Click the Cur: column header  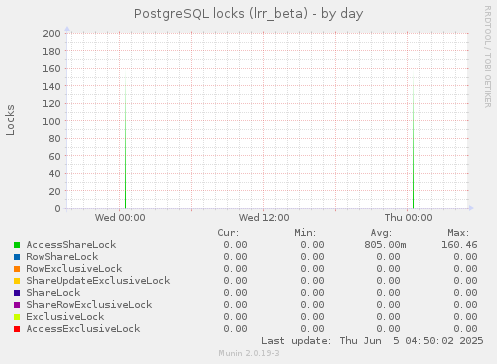(x=228, y=233)
